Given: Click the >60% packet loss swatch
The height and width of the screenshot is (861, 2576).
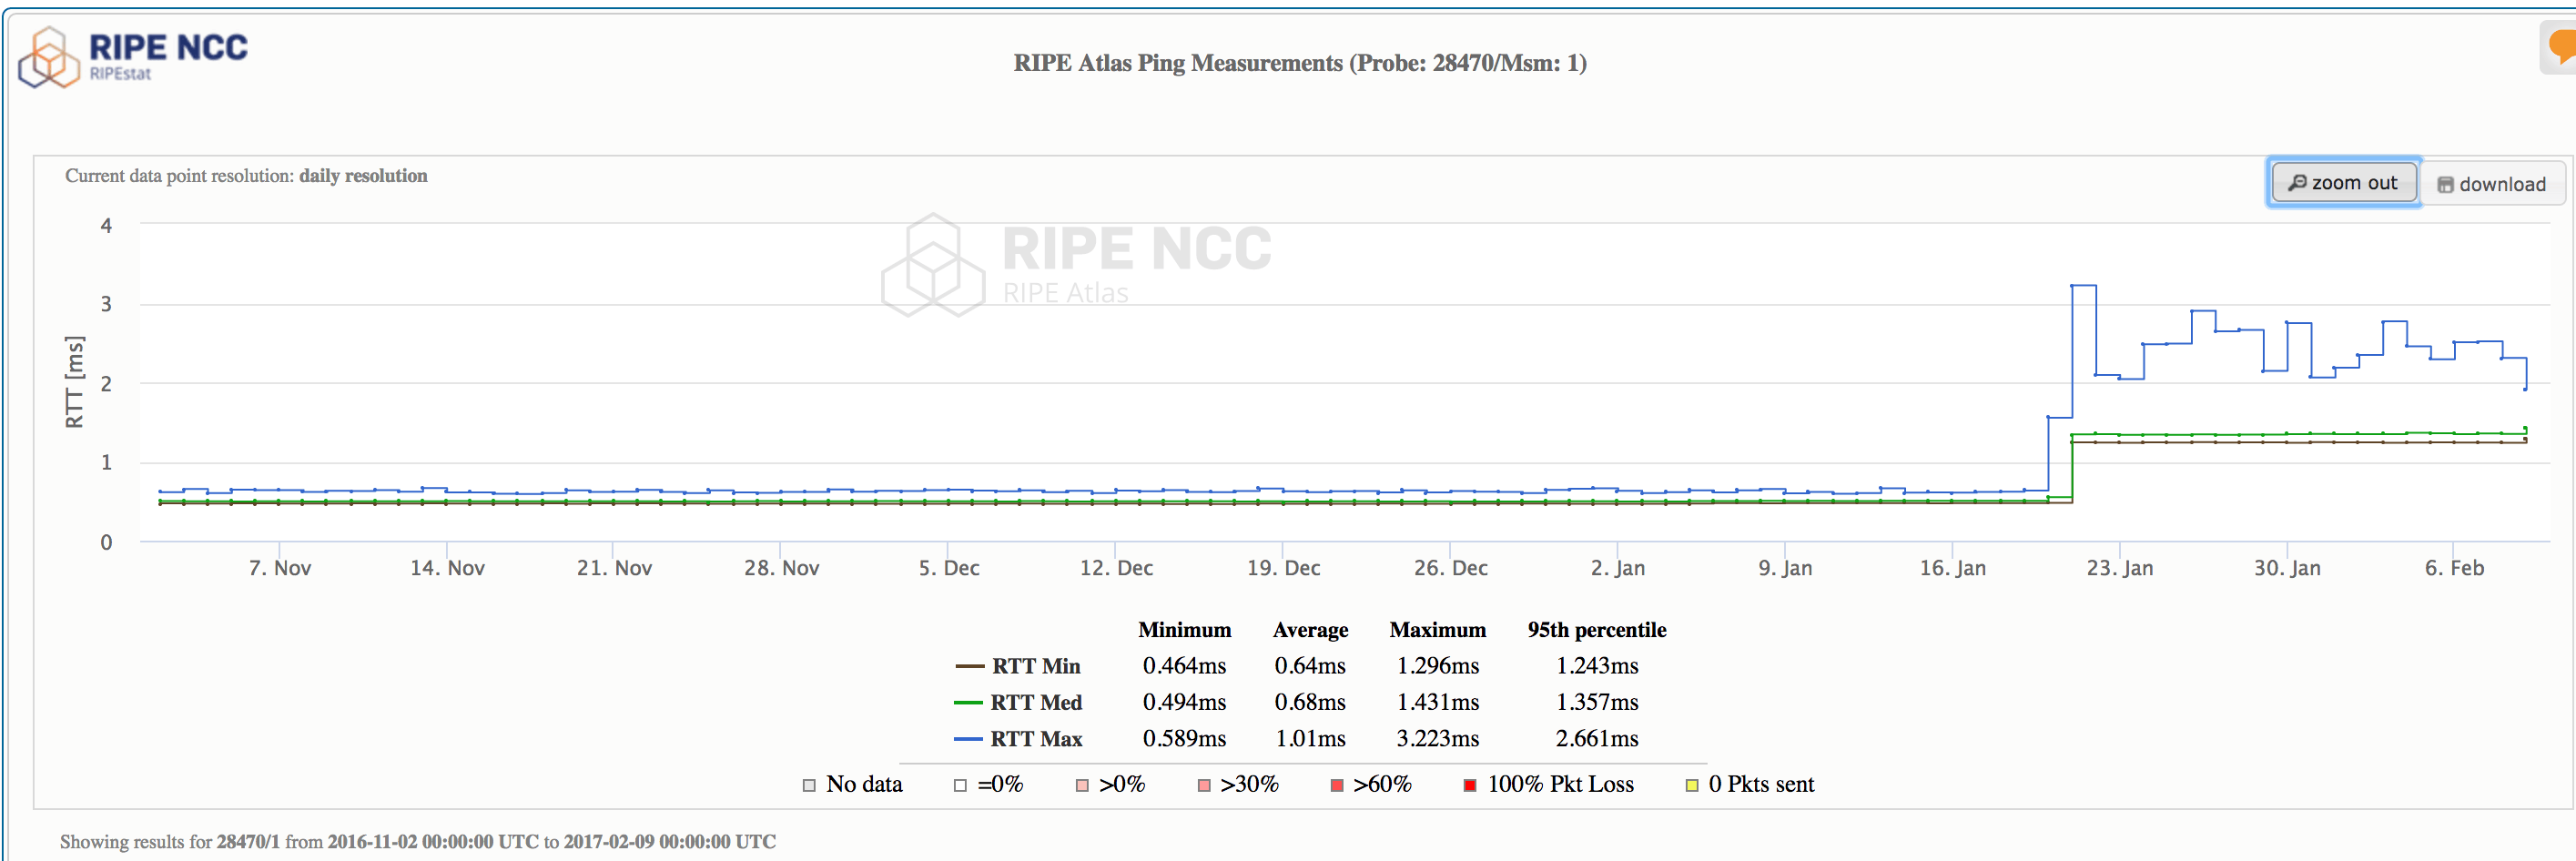Looking at the screenshot, I should (x=1337, y=785).
